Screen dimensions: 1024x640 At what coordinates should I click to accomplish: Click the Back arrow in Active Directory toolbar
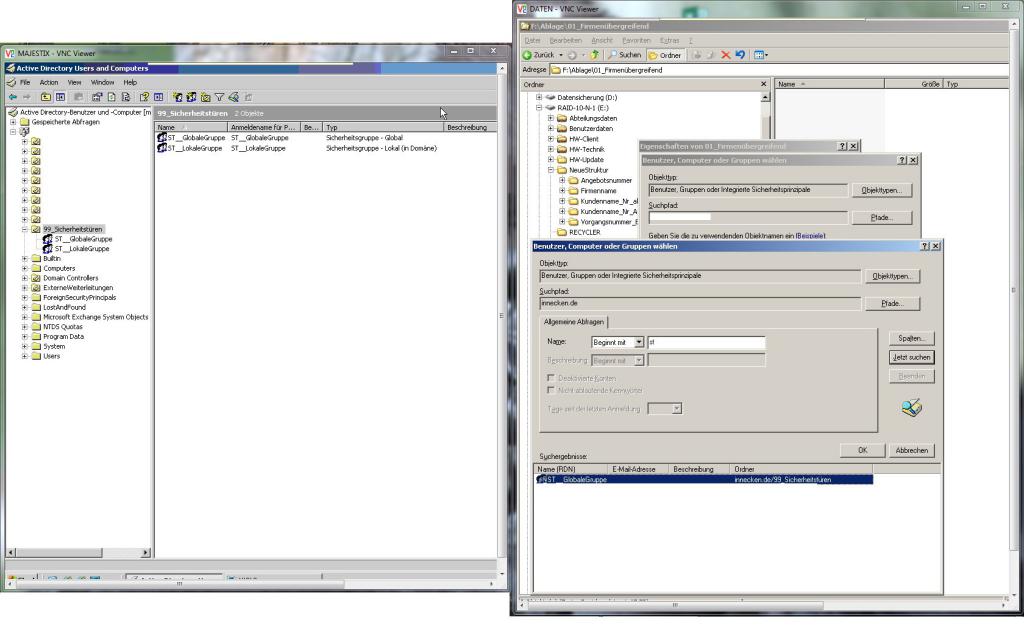(x=12, y=97)
